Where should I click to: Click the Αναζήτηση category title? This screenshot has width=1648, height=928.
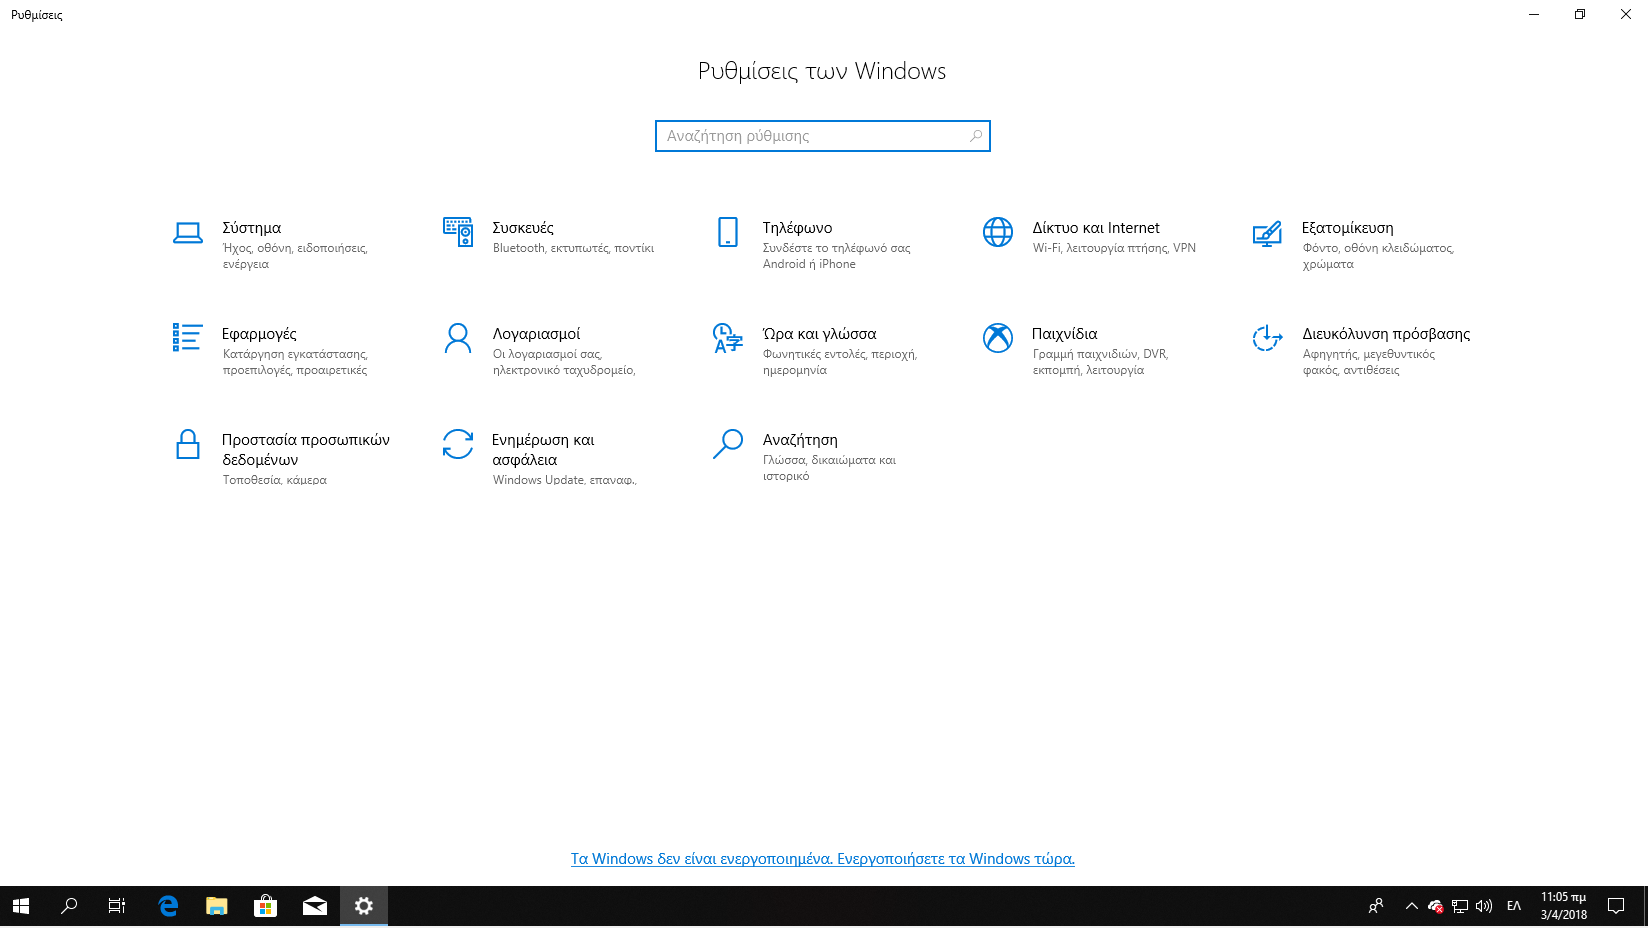(x=800, y=440)
